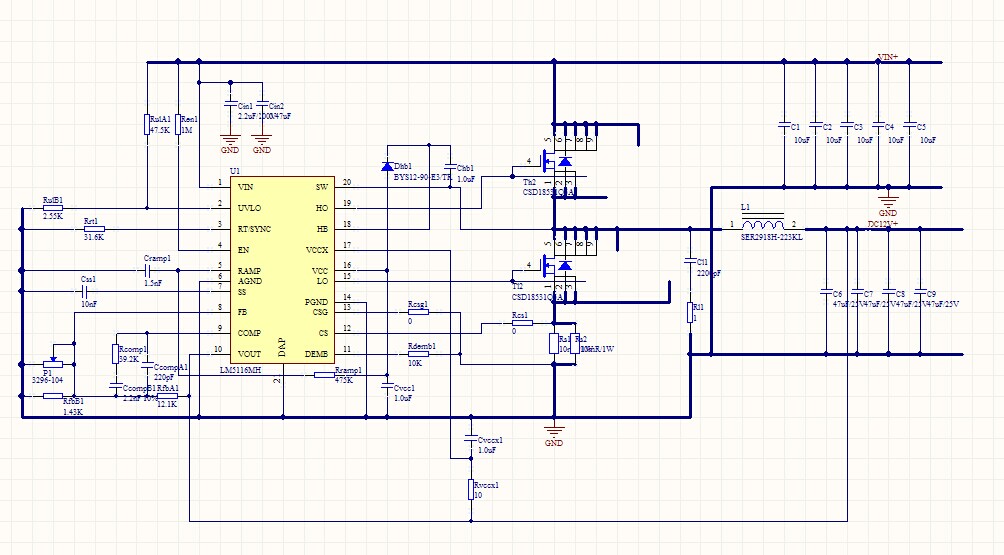Select resistor Rrt1 31.6K
The width and height of the screenshot is (1004, 555).
tap(94, 229)
